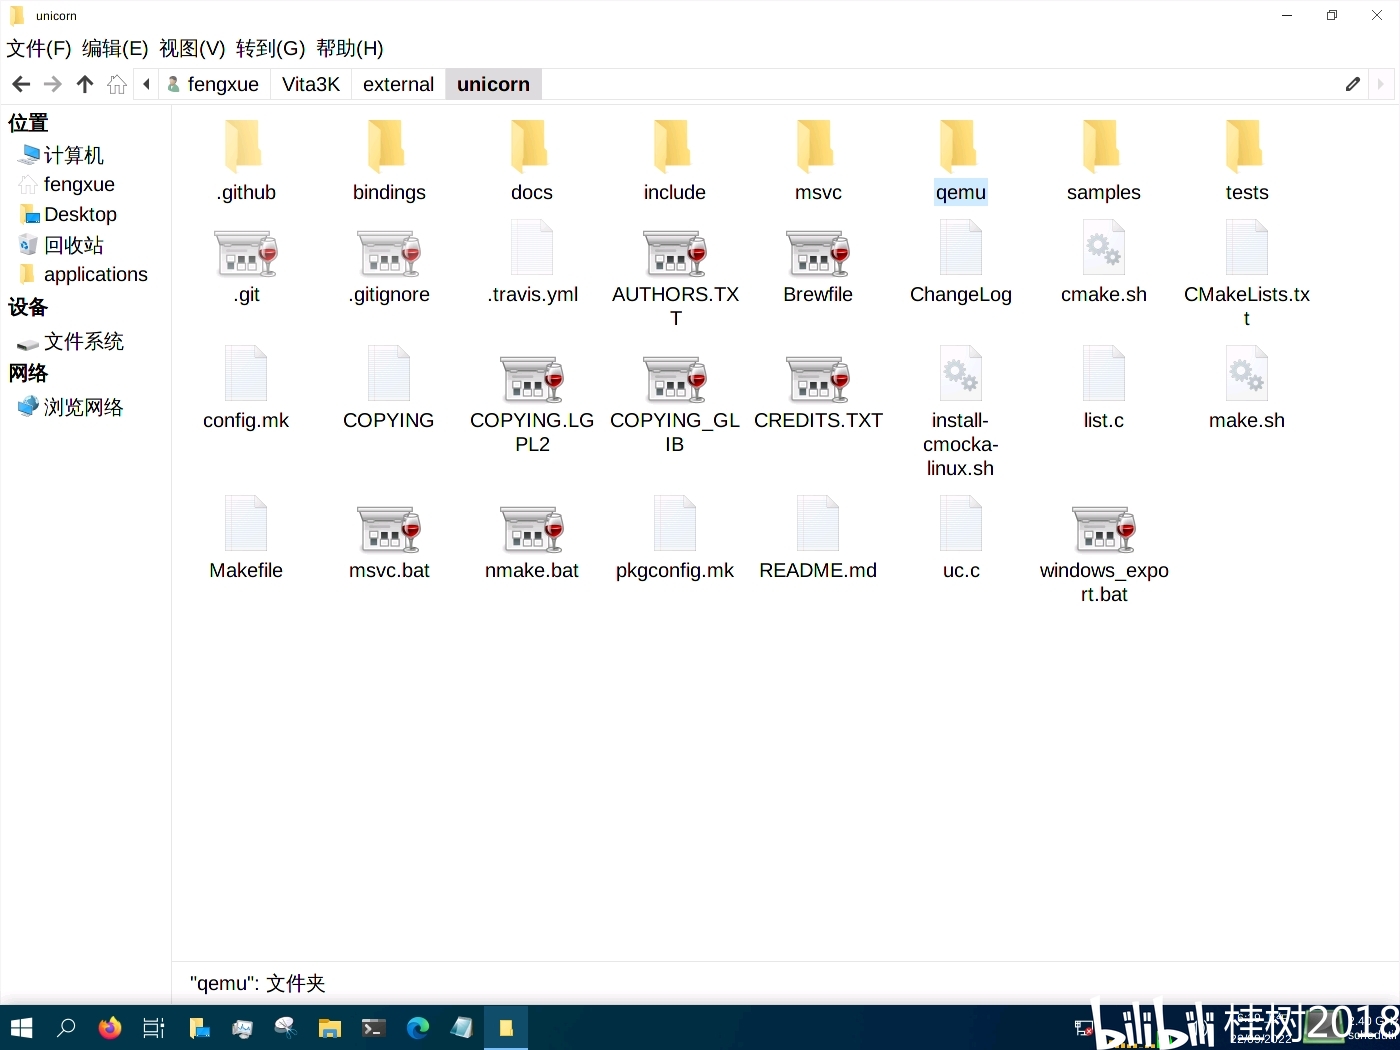Select 浏览网络 in the sidebar
1400x1050 pixels.
point(70,407)
